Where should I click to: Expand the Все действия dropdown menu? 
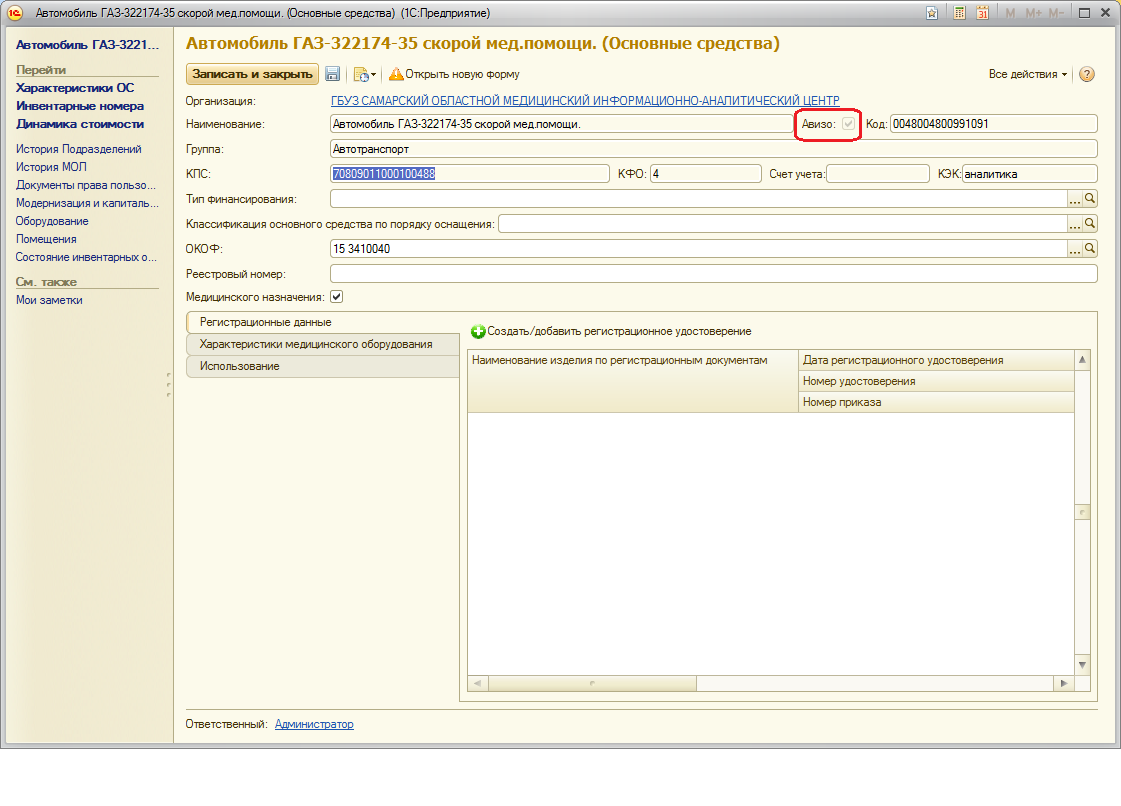1028,74
